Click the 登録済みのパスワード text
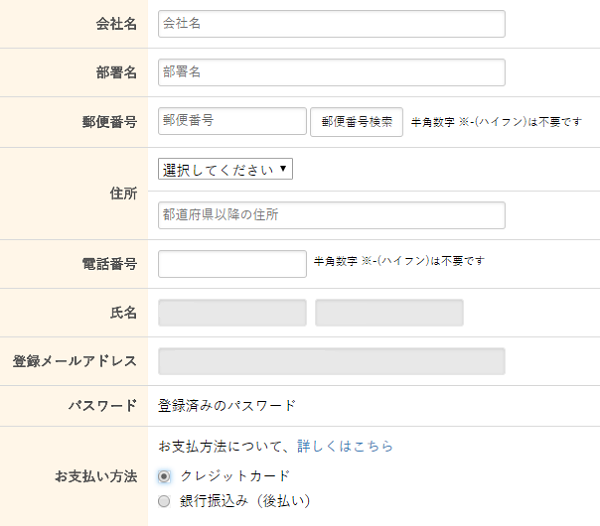Viewport: 600px width, 526px height. tap(227, 405)
